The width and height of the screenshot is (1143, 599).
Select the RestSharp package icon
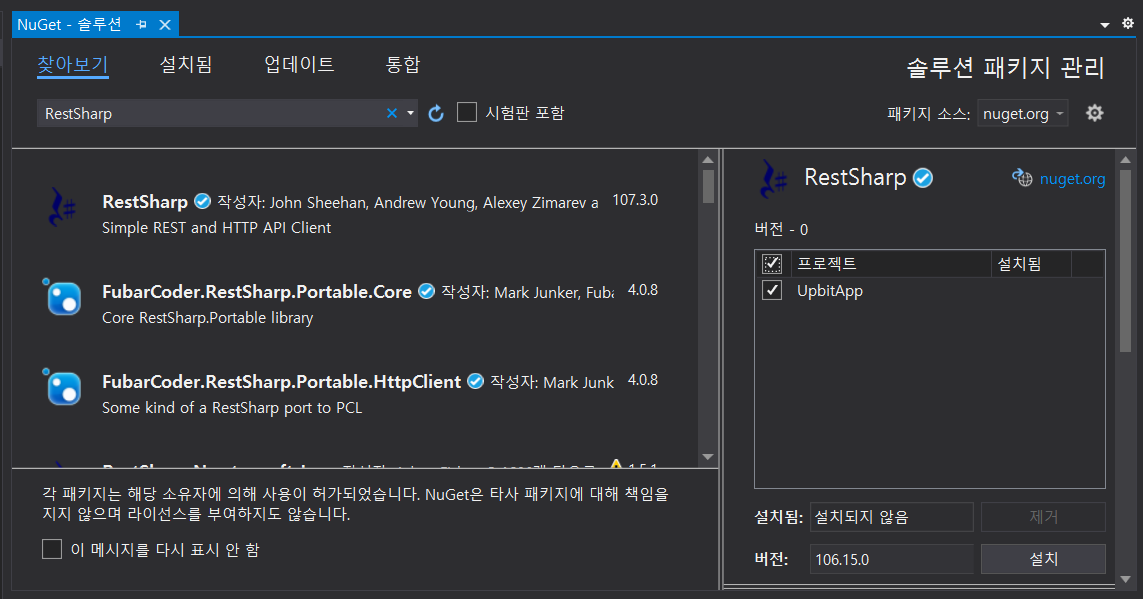[x=61, y=208]
